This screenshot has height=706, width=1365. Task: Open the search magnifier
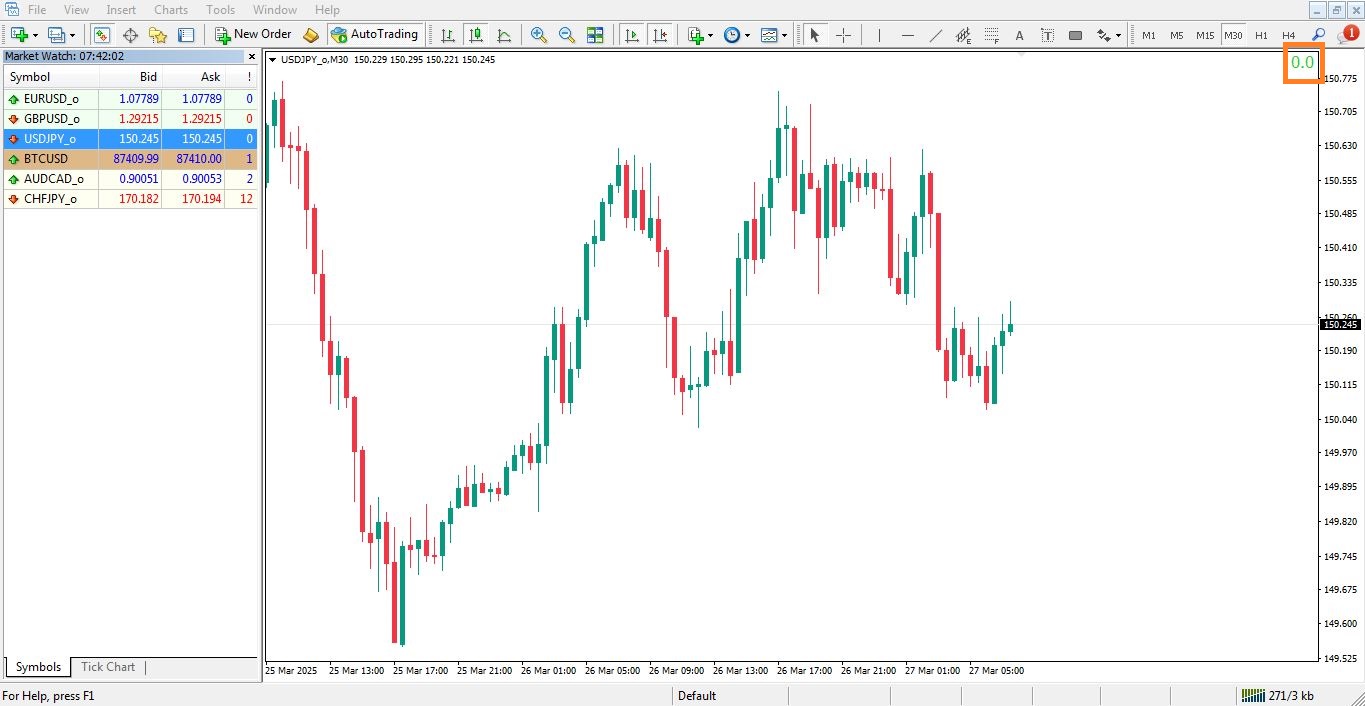click(1318, 35)
